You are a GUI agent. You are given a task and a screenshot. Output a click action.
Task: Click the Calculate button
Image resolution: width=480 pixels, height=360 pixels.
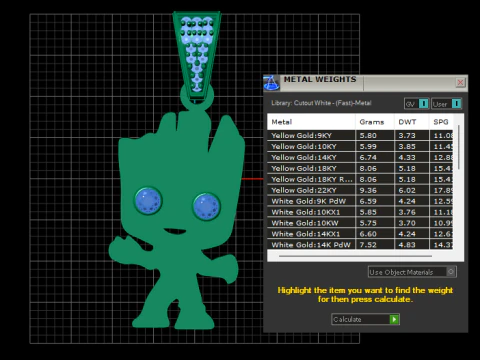(365, 319)
